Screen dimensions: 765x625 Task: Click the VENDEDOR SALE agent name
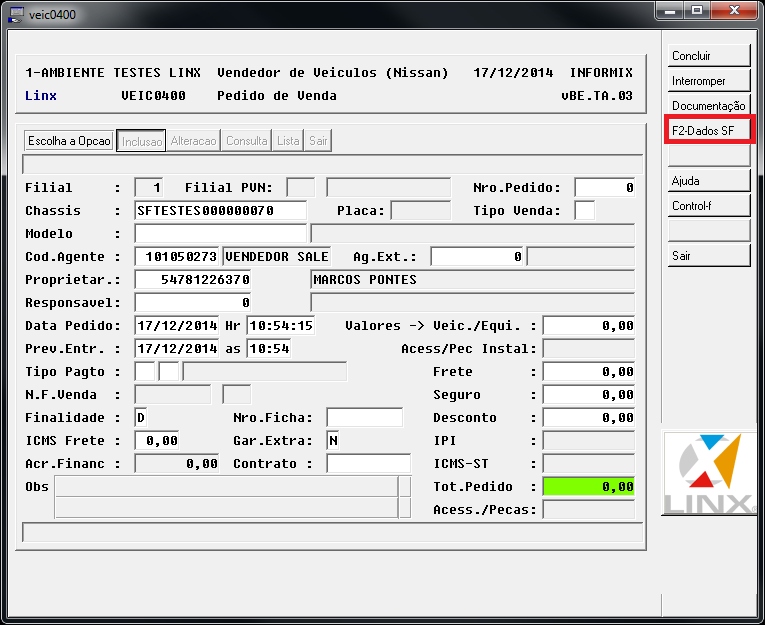click(277, 256)
